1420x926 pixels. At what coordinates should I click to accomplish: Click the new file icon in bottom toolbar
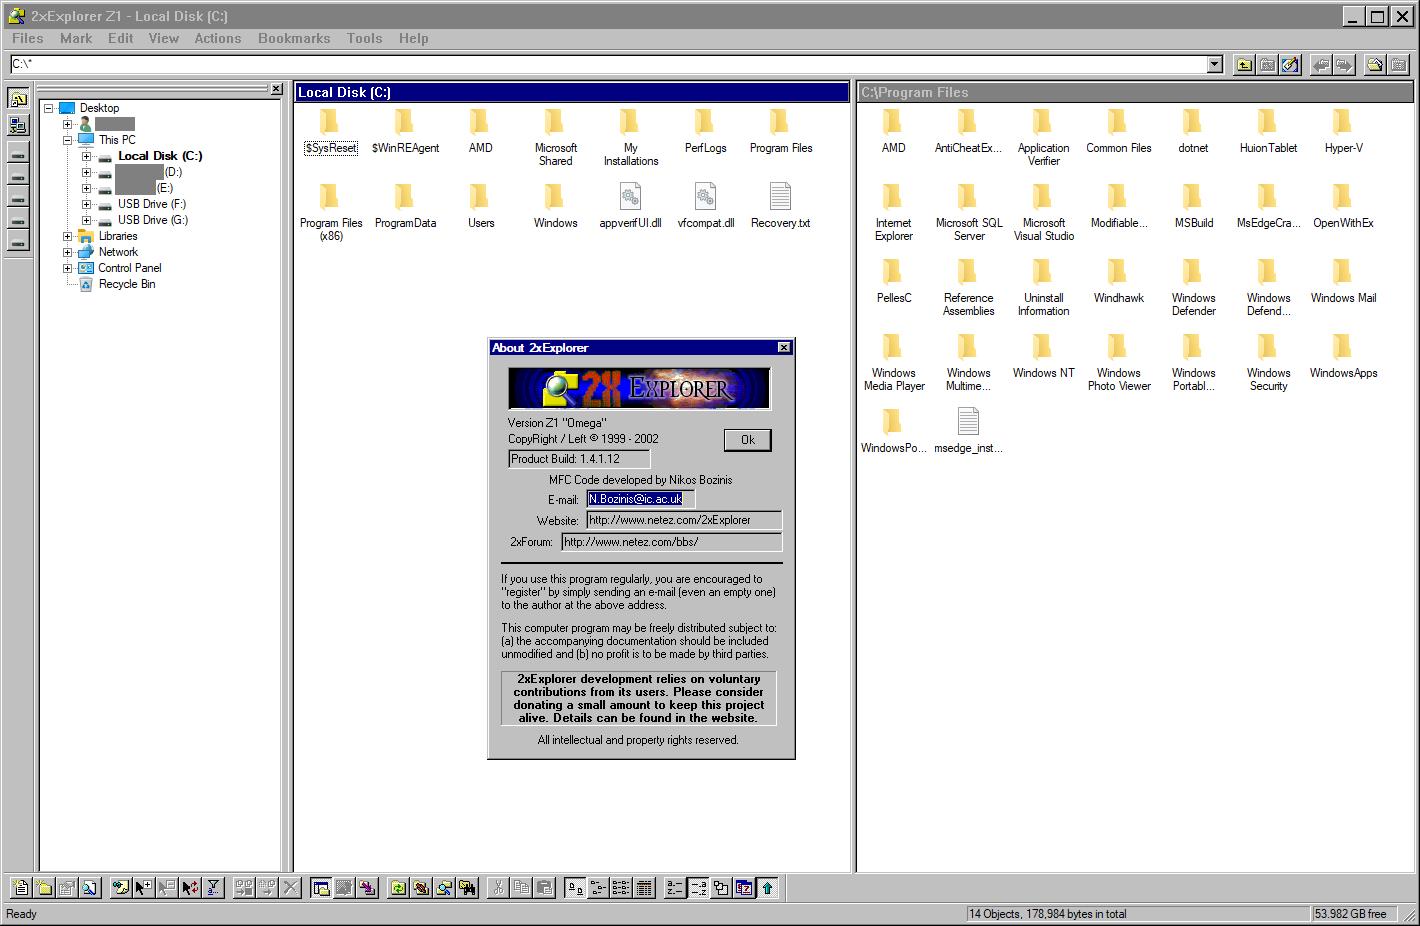tap(21, 887)
